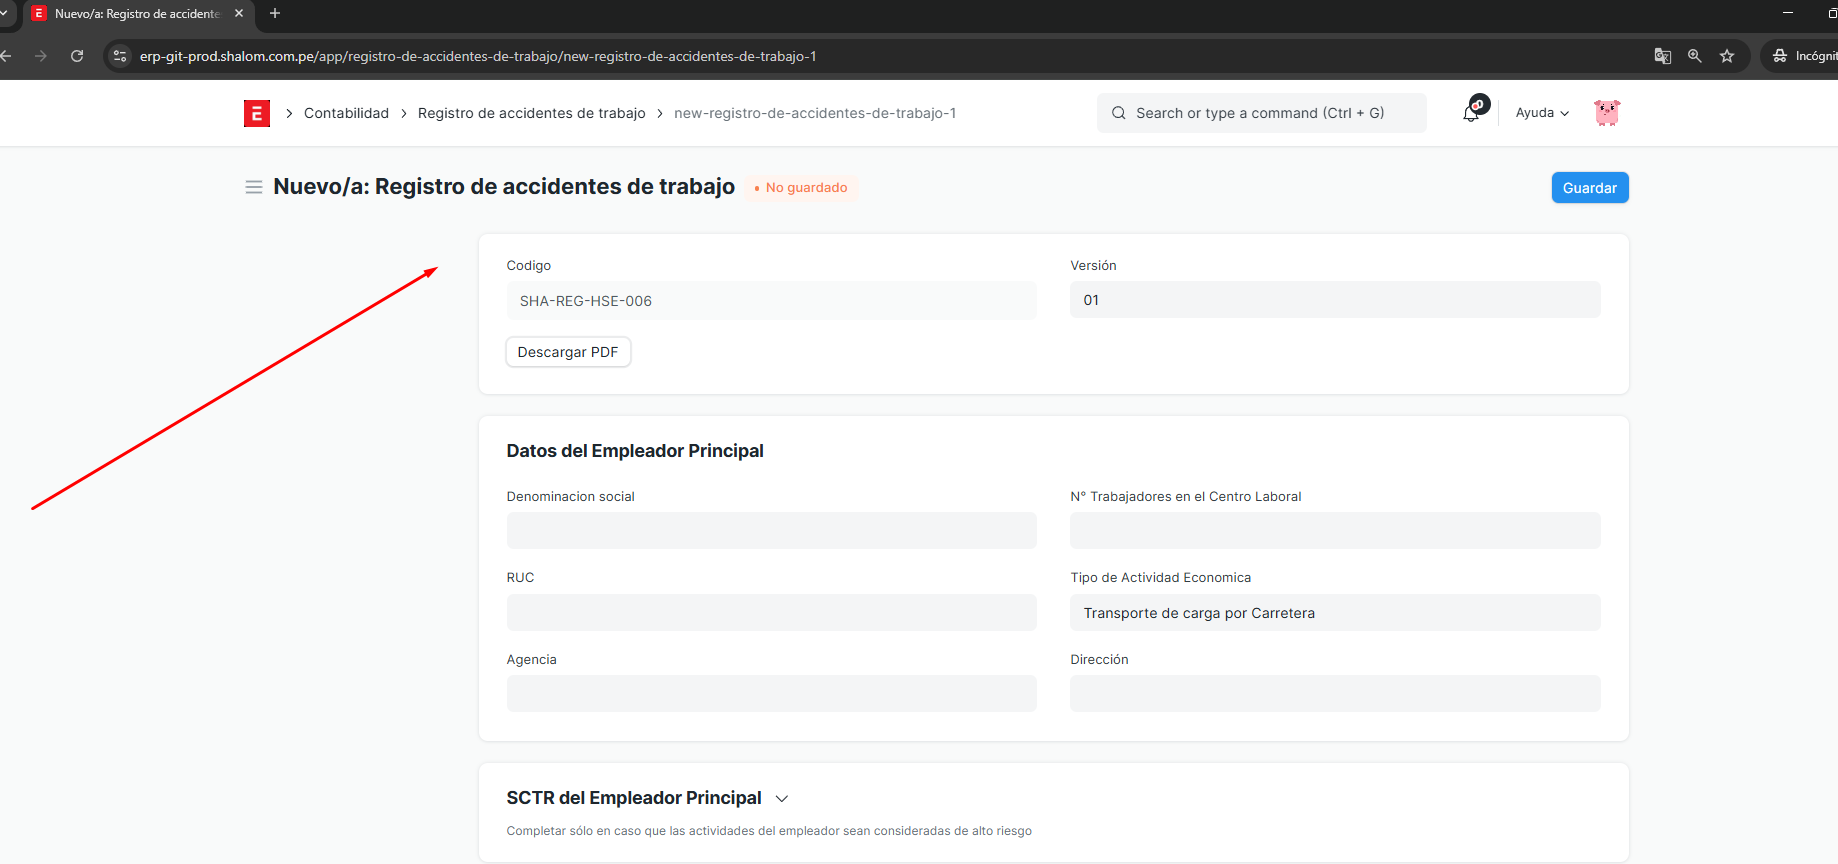1838x864 pixels.
Task: Toggle the sidebar hamburger menu icon
Action: click(x=254, y=187)
